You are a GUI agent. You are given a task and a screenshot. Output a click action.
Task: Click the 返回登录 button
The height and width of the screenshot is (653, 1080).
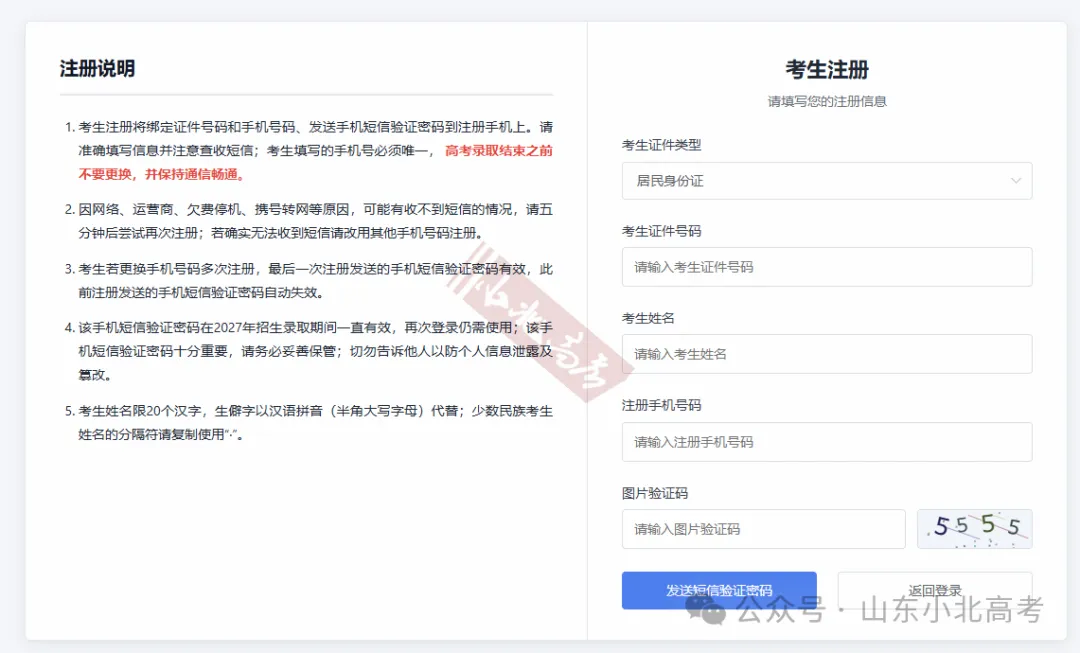(x=935, y=590)
